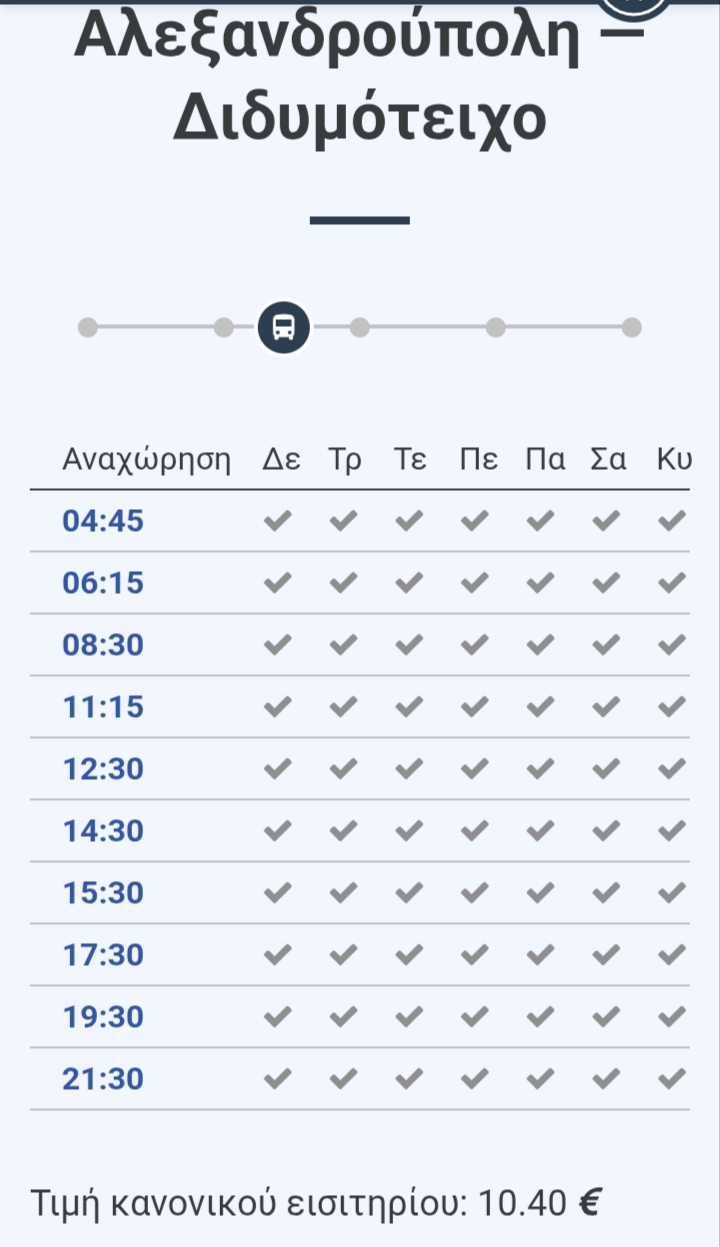Click the Αναχώρηση column header

146,461
